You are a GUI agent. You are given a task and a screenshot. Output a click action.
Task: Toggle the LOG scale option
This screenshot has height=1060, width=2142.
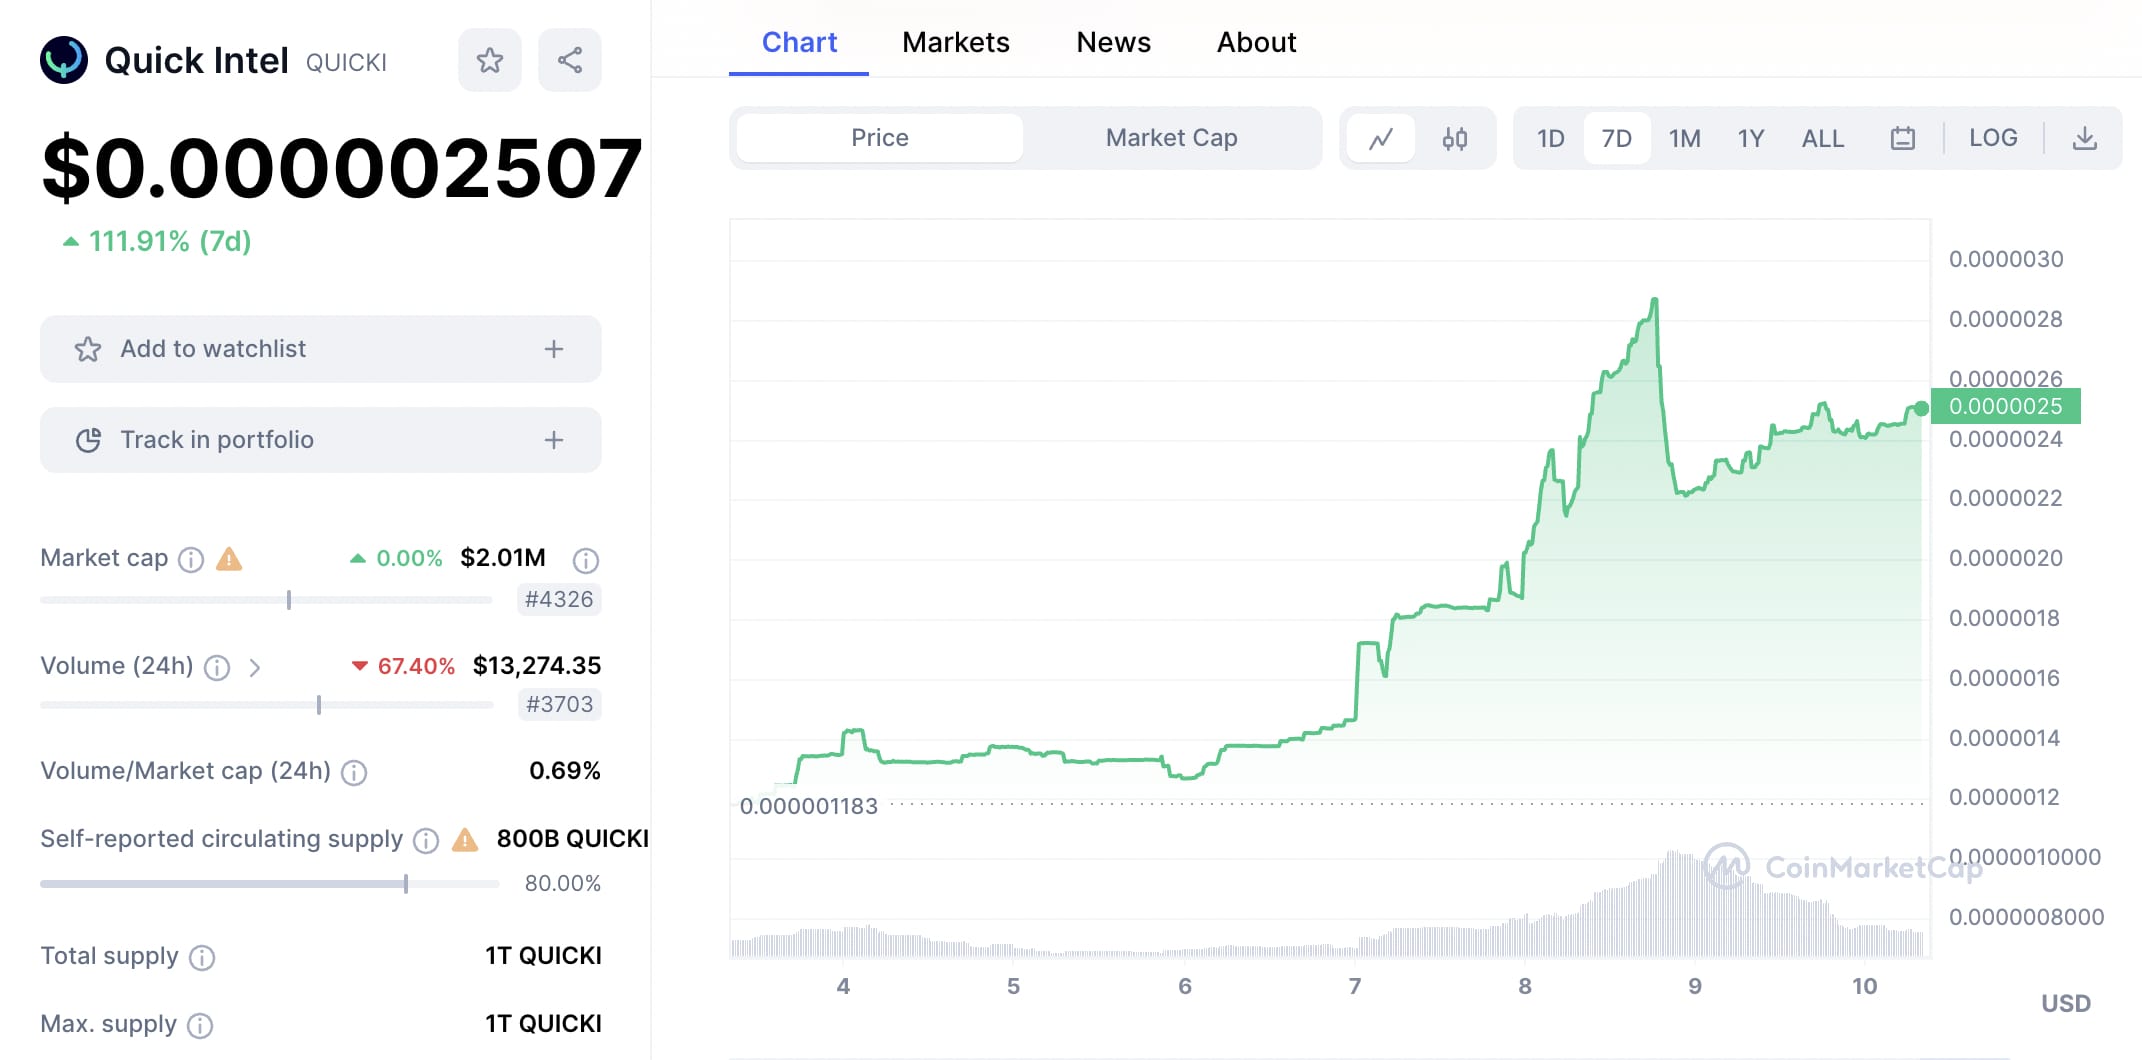point(1993,138)
